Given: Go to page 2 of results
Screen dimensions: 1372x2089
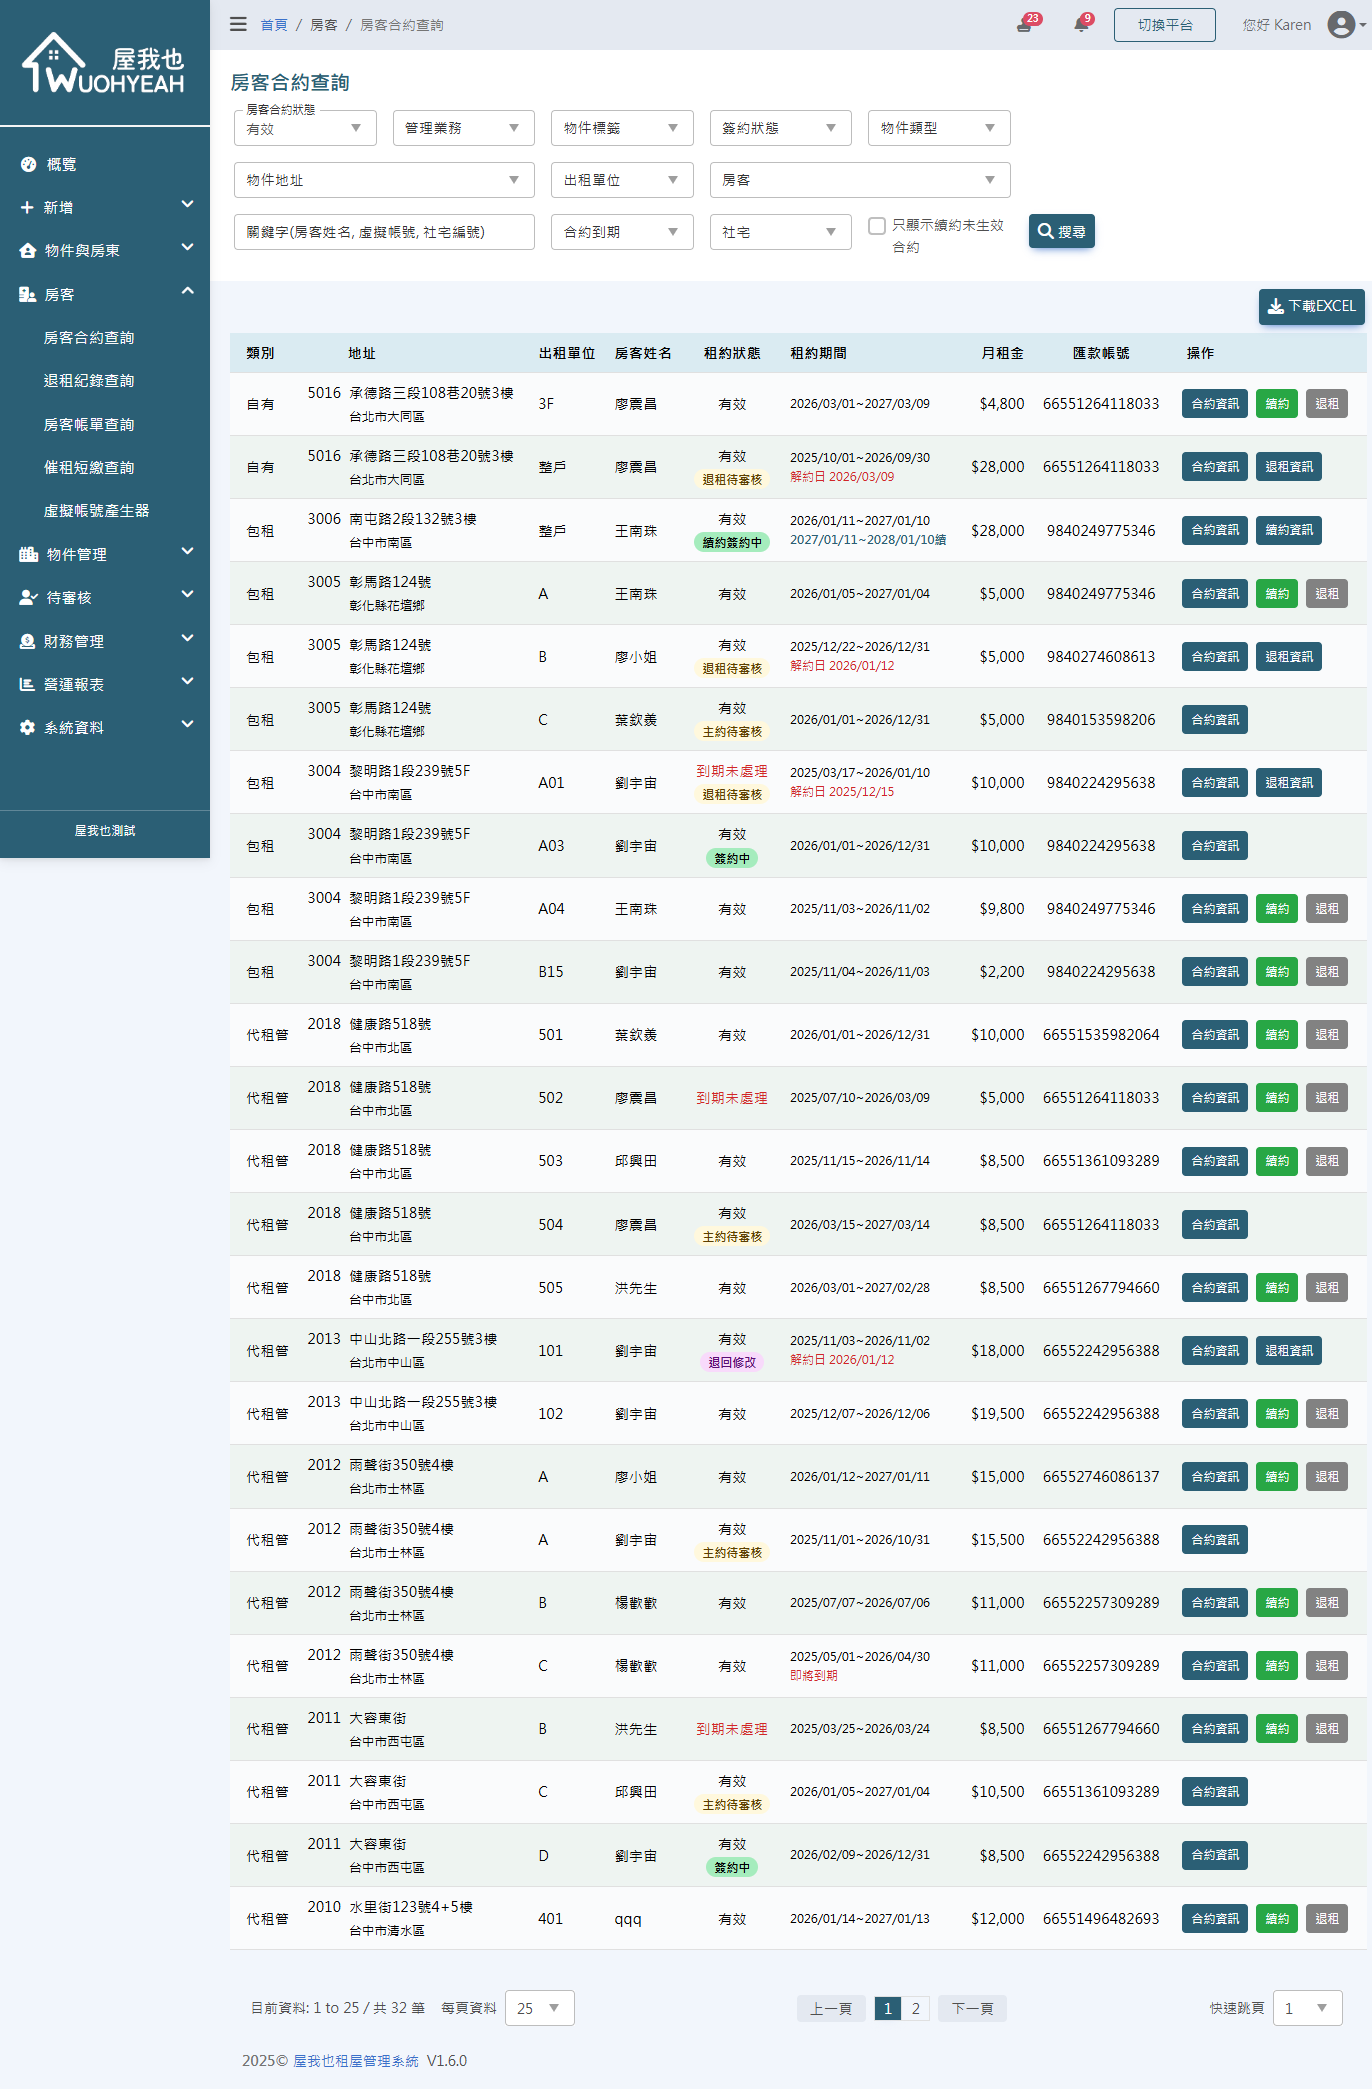Looking at the screenshot, I should [x=915, y=2008].
